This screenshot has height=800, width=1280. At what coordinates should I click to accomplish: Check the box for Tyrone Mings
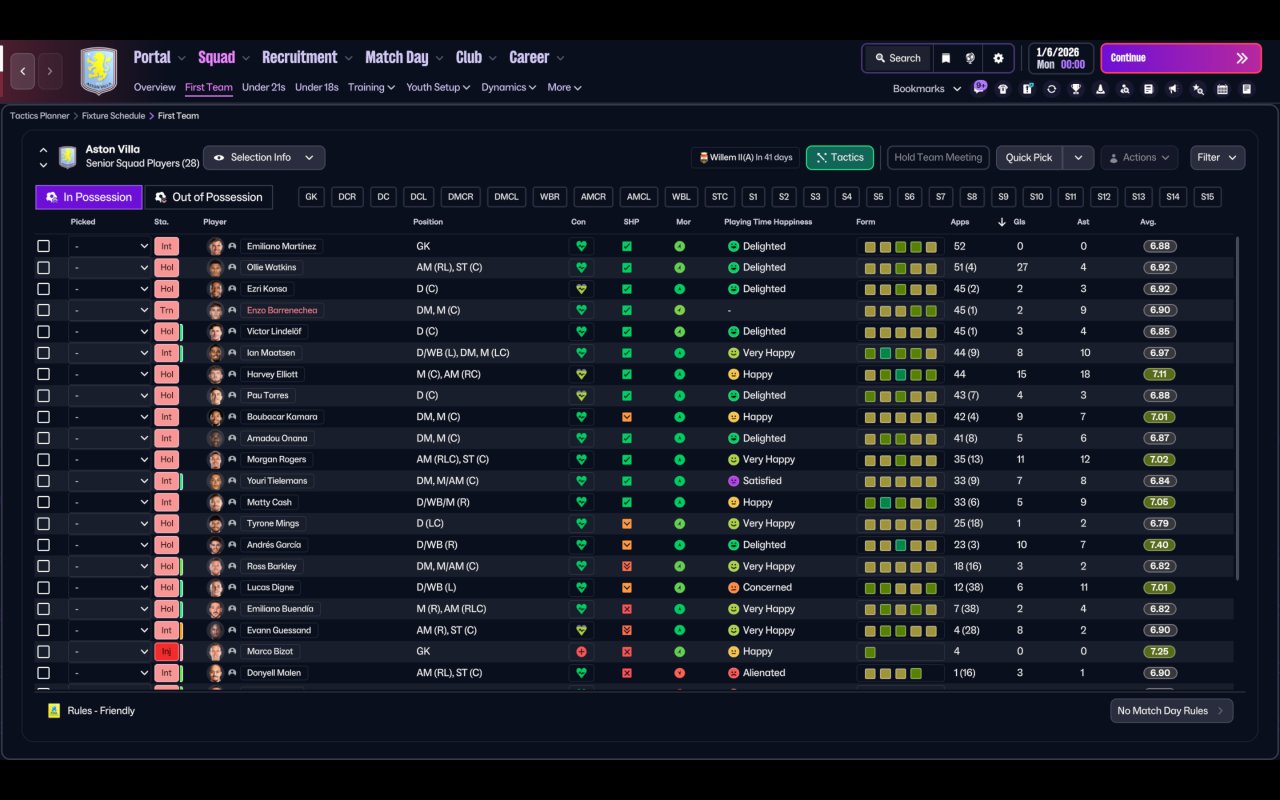click(43, 524)
